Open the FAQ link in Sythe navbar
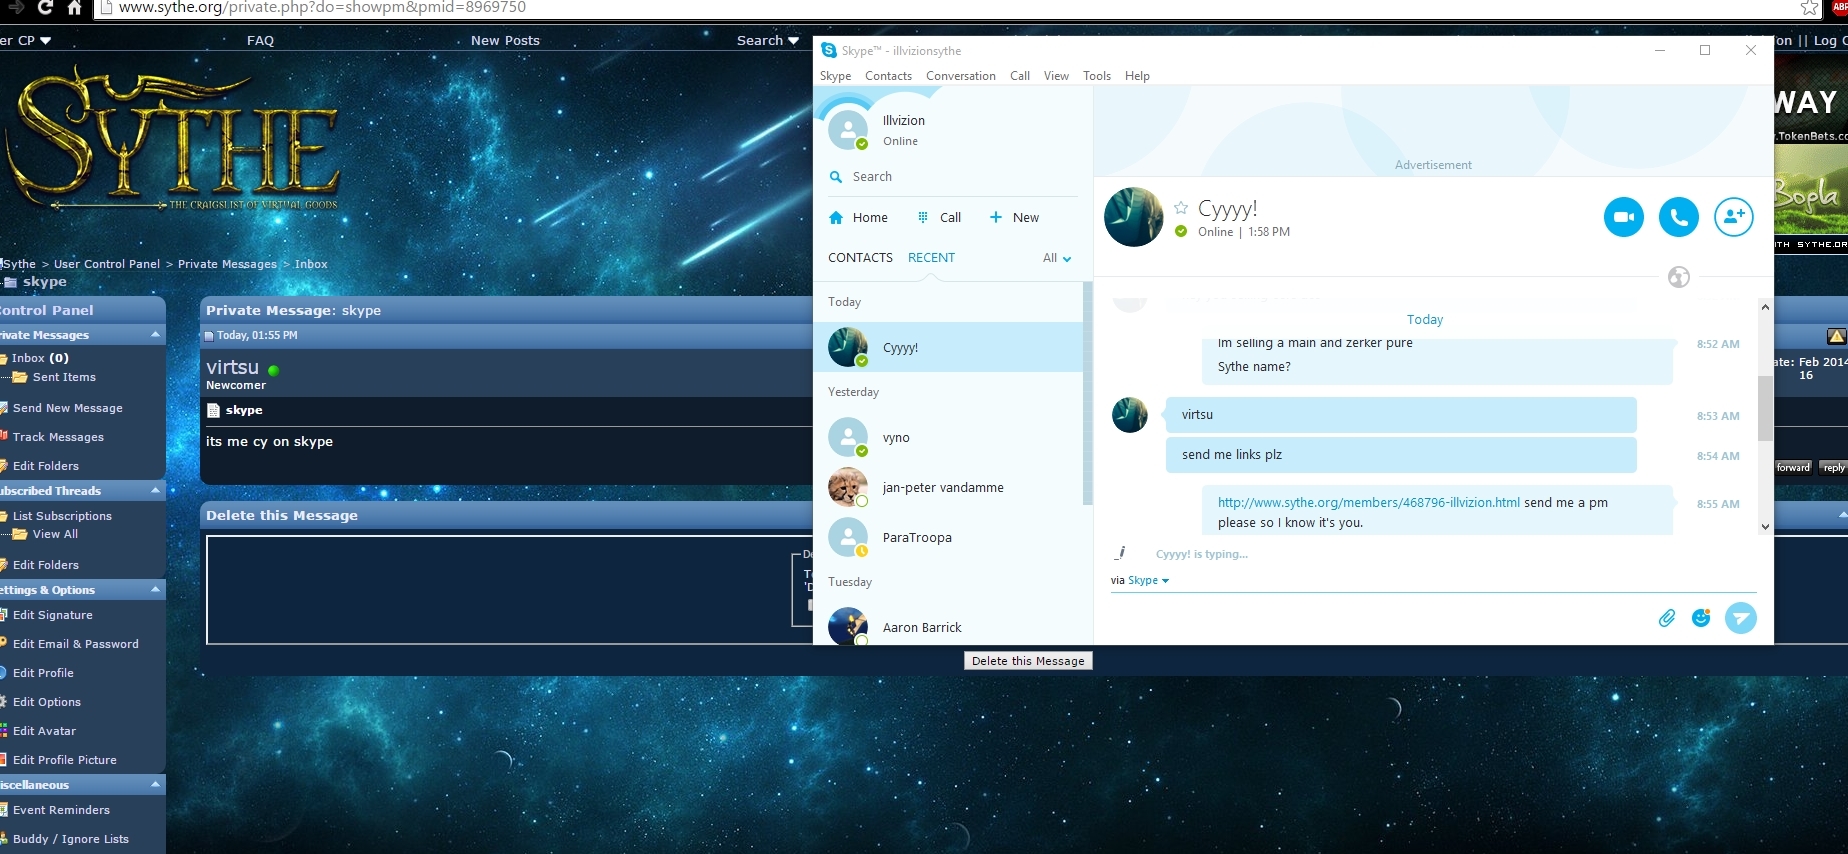Screen dimensions: 1848x854 (260, 41)
